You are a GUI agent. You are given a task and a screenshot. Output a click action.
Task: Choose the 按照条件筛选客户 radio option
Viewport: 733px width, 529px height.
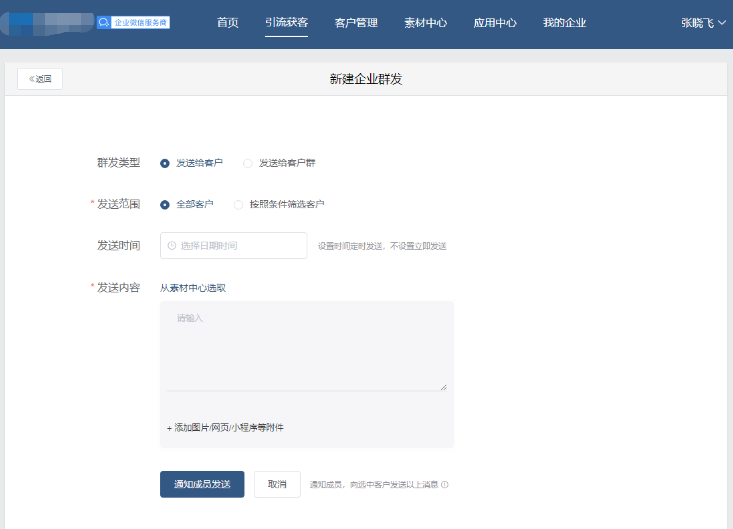click(x=238, y=204)
